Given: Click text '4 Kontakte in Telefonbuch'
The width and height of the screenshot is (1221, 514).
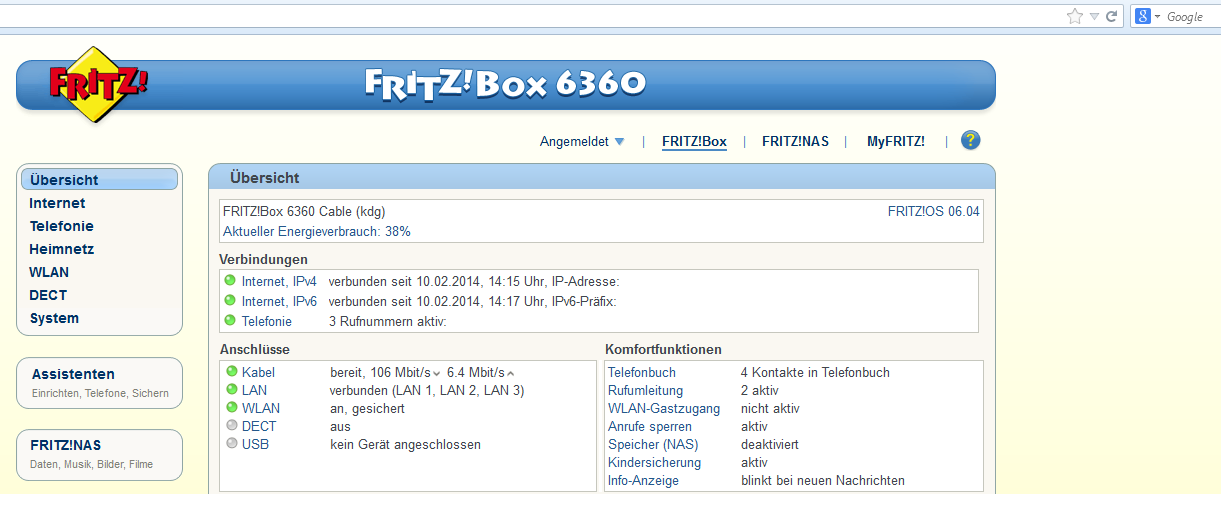Looking at the screenshot, I should (815, 372).
